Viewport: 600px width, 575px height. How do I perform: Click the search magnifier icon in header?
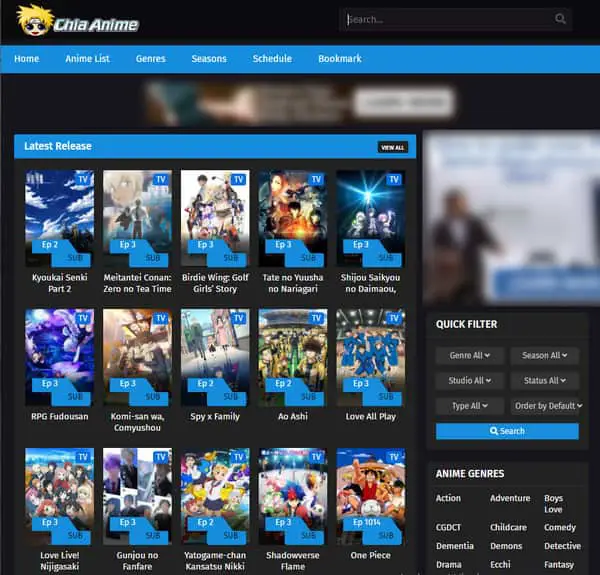coord(560,19)
